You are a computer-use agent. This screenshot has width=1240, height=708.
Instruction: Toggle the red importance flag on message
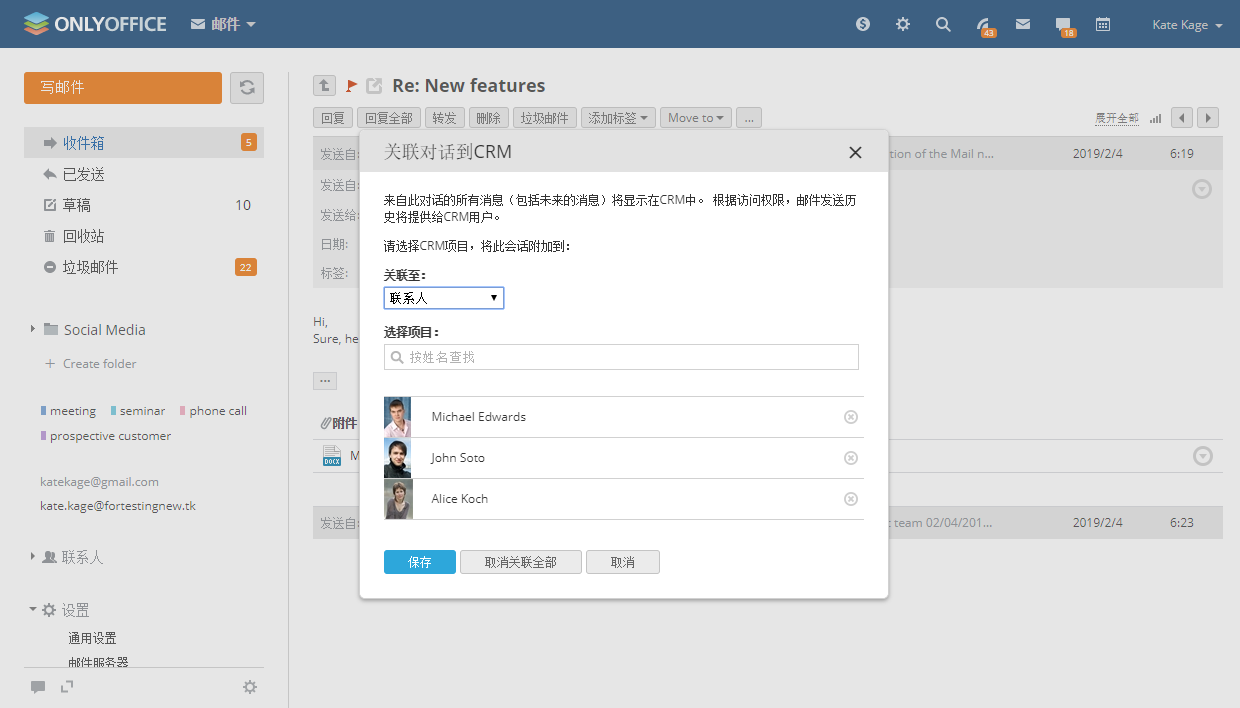[x=351, y=86]
